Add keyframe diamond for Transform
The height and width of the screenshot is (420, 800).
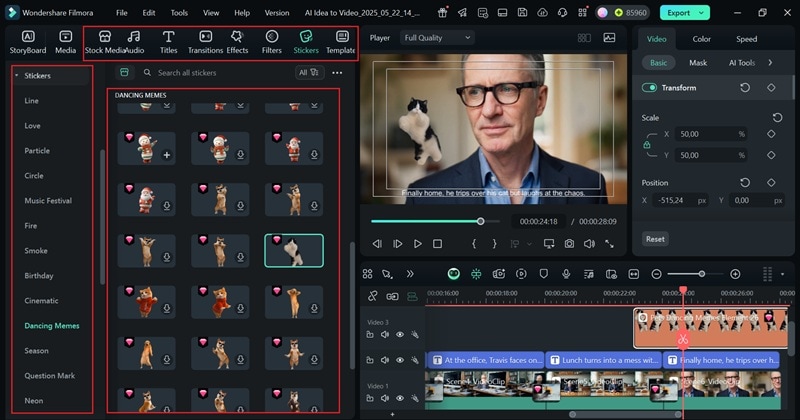(771, 88)
